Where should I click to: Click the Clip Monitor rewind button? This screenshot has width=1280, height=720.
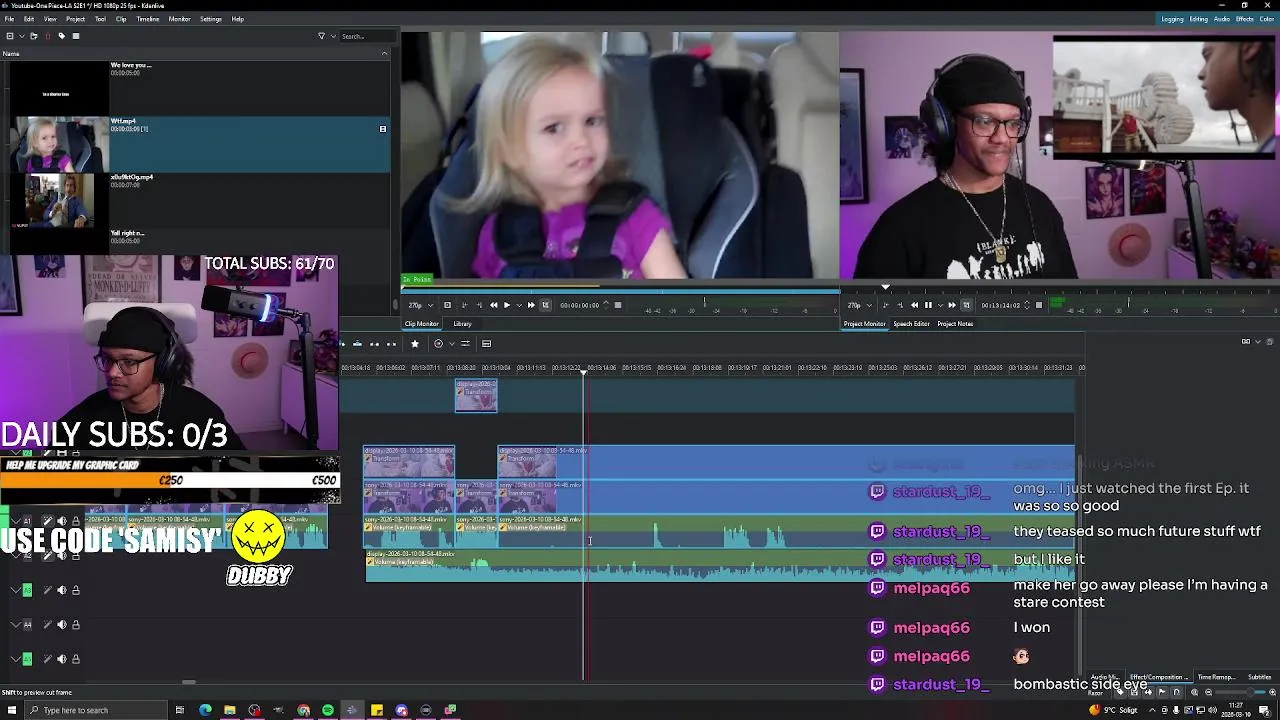point(493,305)
